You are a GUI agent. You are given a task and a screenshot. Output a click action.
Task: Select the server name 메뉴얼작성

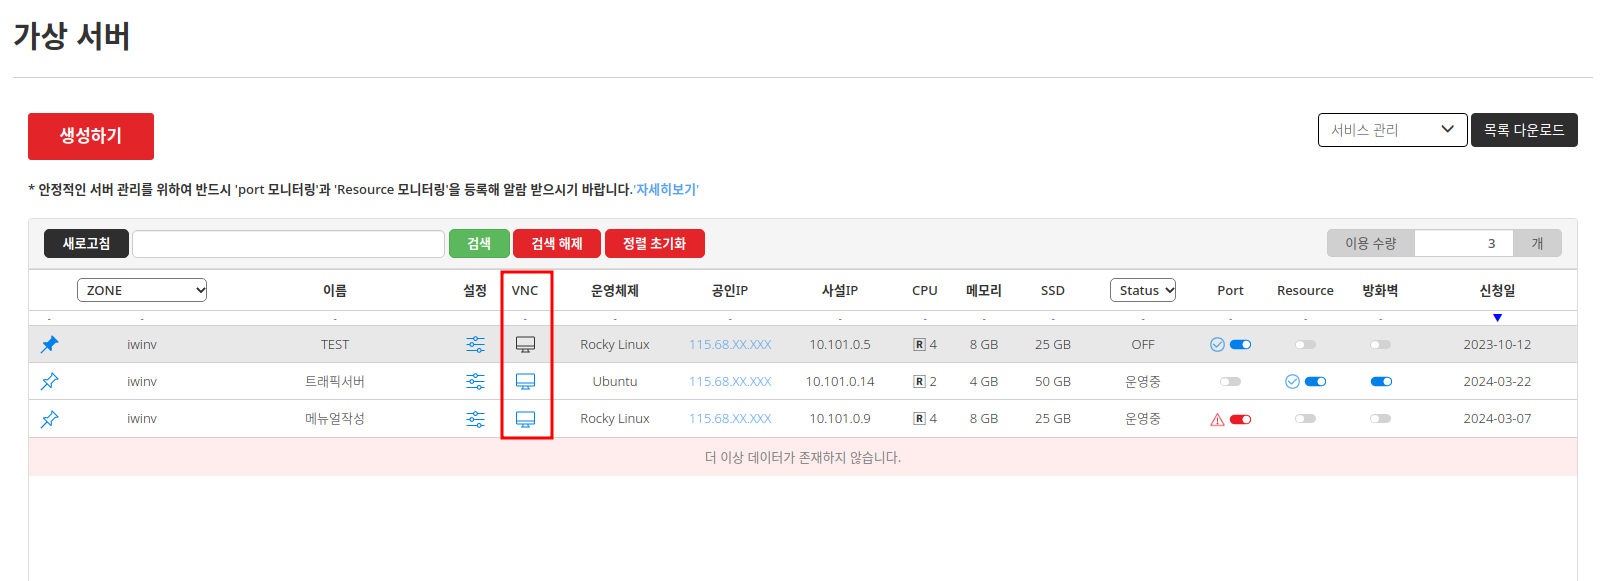tap(335, 418)
